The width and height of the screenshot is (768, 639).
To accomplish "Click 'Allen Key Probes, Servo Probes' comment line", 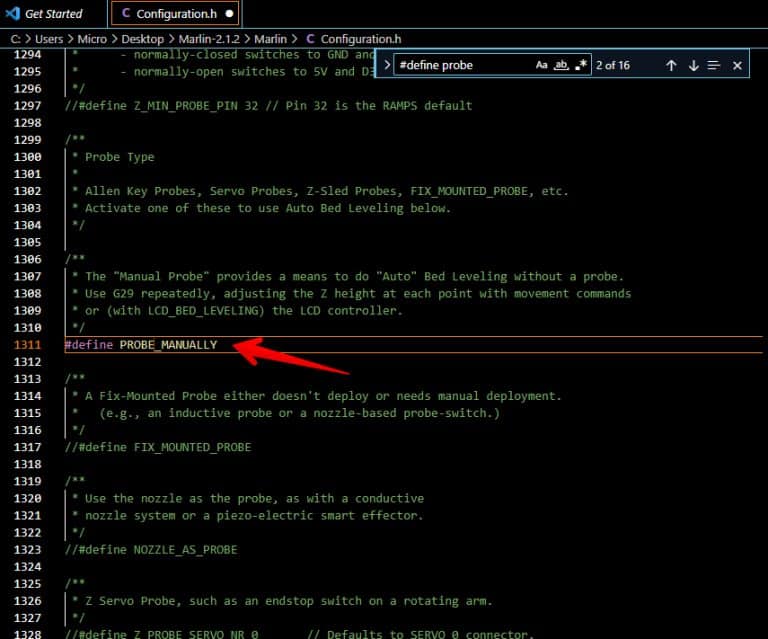I will coord(327,191).
